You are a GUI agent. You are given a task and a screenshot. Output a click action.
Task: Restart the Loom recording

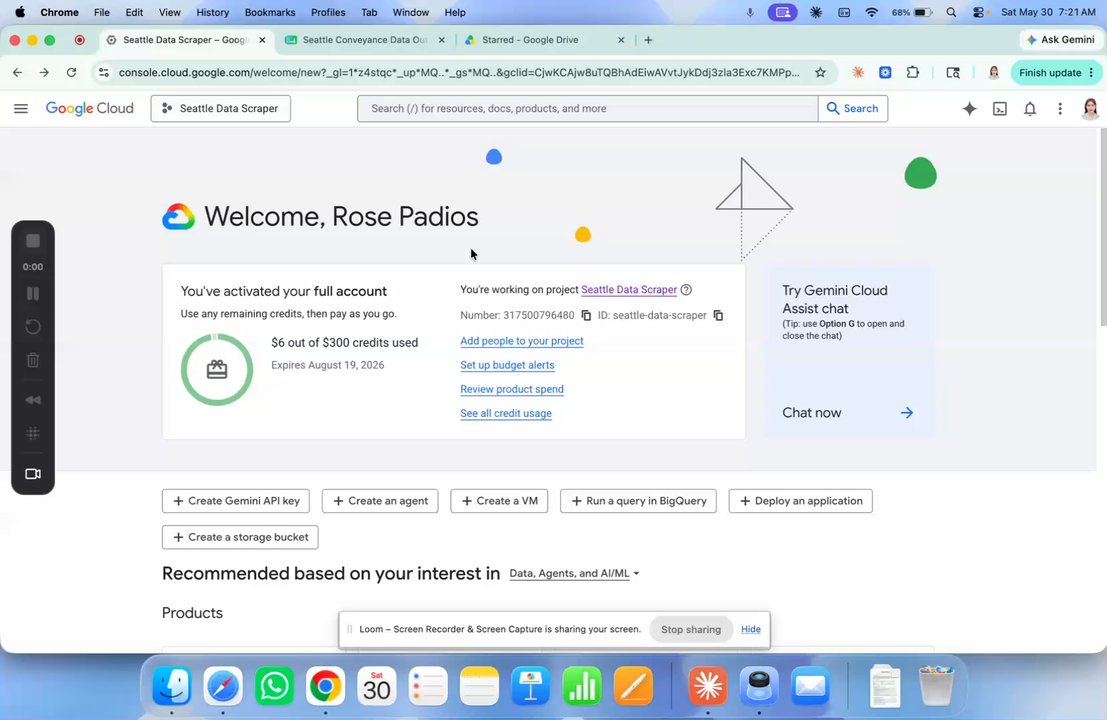(32, 327)
